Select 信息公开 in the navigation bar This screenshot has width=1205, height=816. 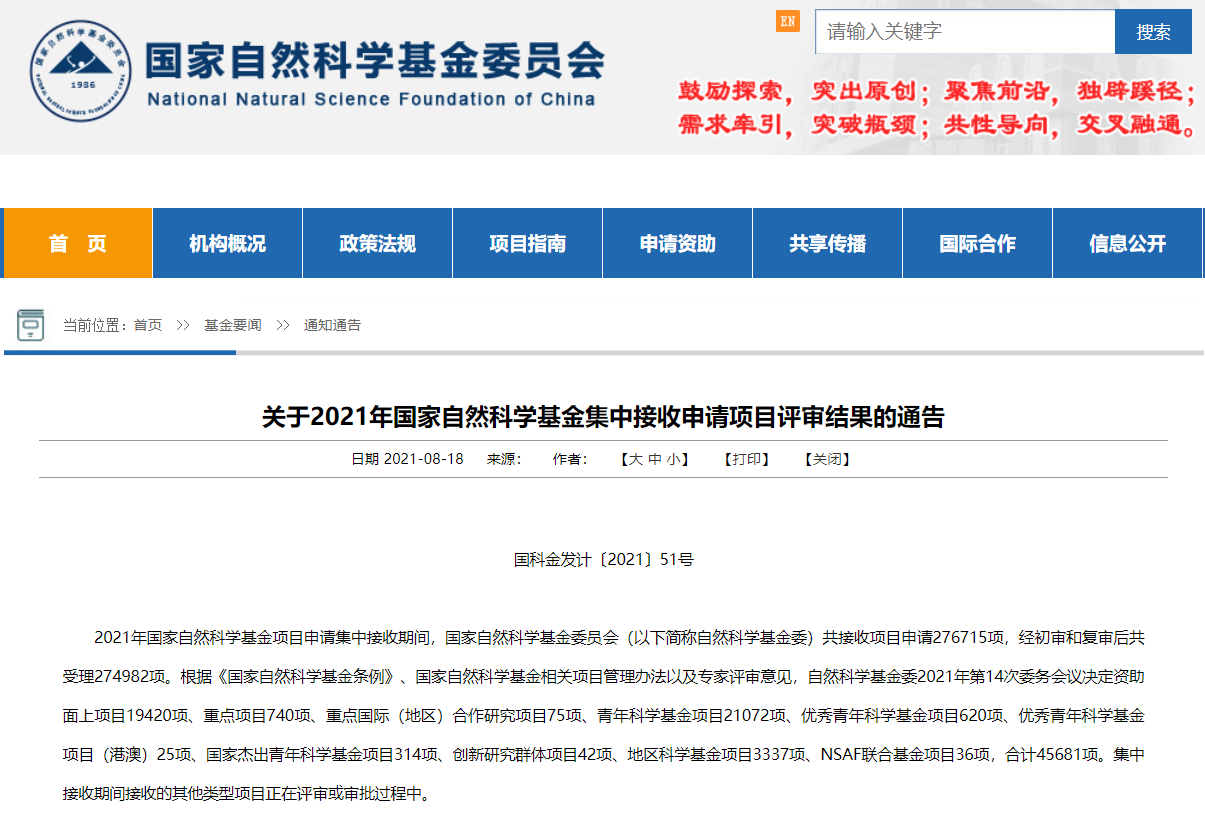click(1127, 244)
